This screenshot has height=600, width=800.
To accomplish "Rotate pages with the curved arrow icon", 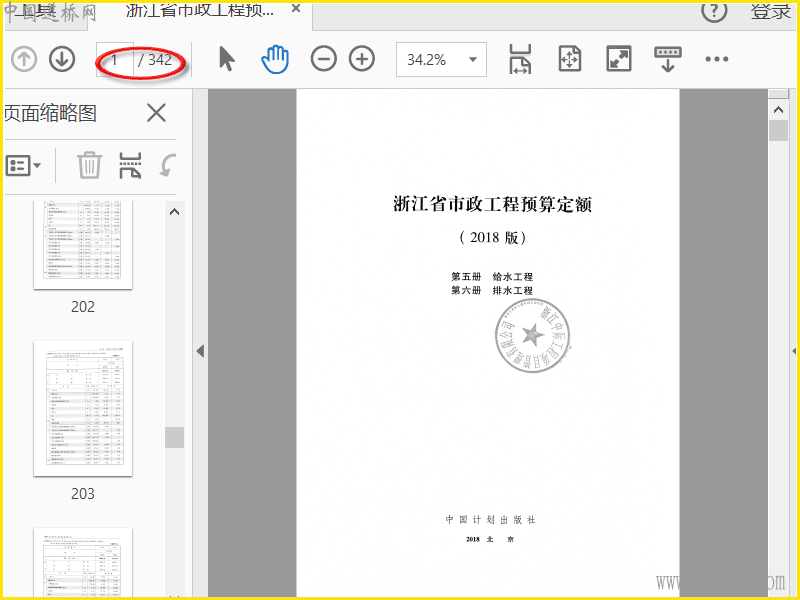I will pyautogui.click(x=167, y=165).
